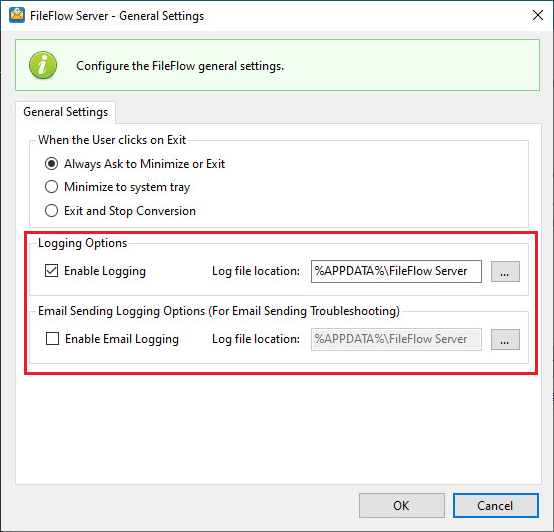This screenshot has width=554, height=532.
Task: Tick the Enable Email Logging checkbox
Action: (52, 339)
